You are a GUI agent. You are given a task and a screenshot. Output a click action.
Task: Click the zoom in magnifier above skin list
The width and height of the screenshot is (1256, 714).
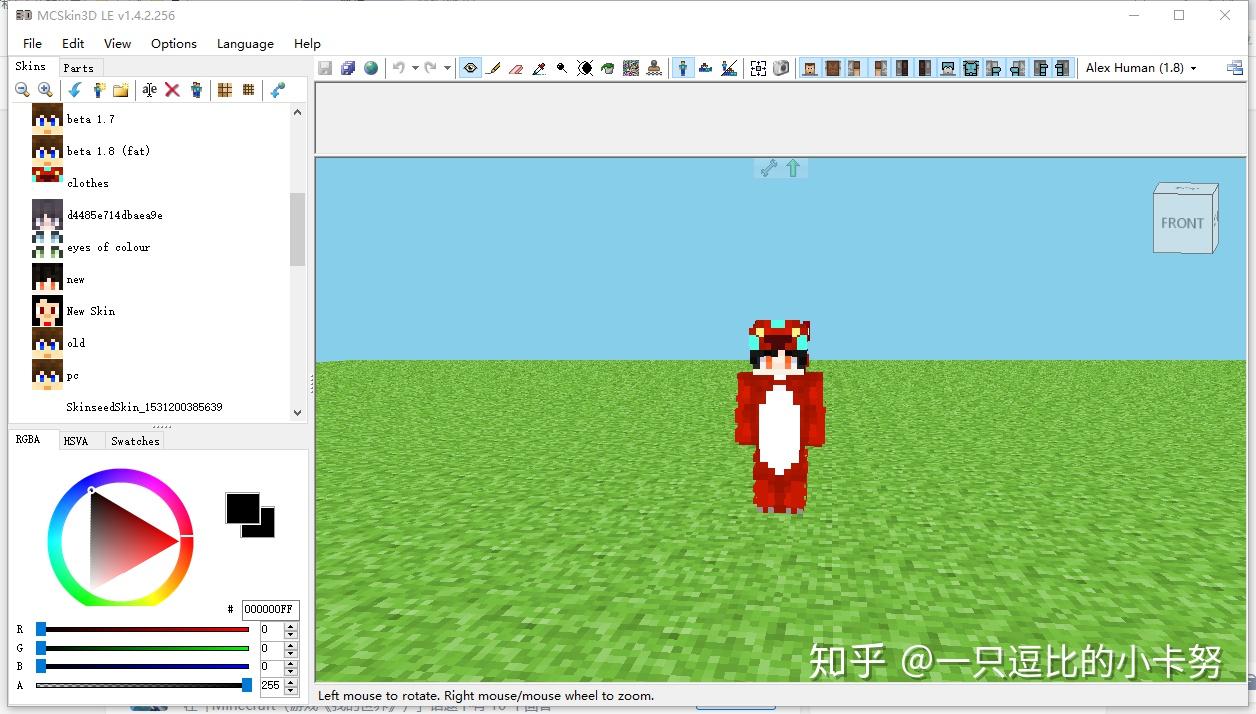click(44, 90)
